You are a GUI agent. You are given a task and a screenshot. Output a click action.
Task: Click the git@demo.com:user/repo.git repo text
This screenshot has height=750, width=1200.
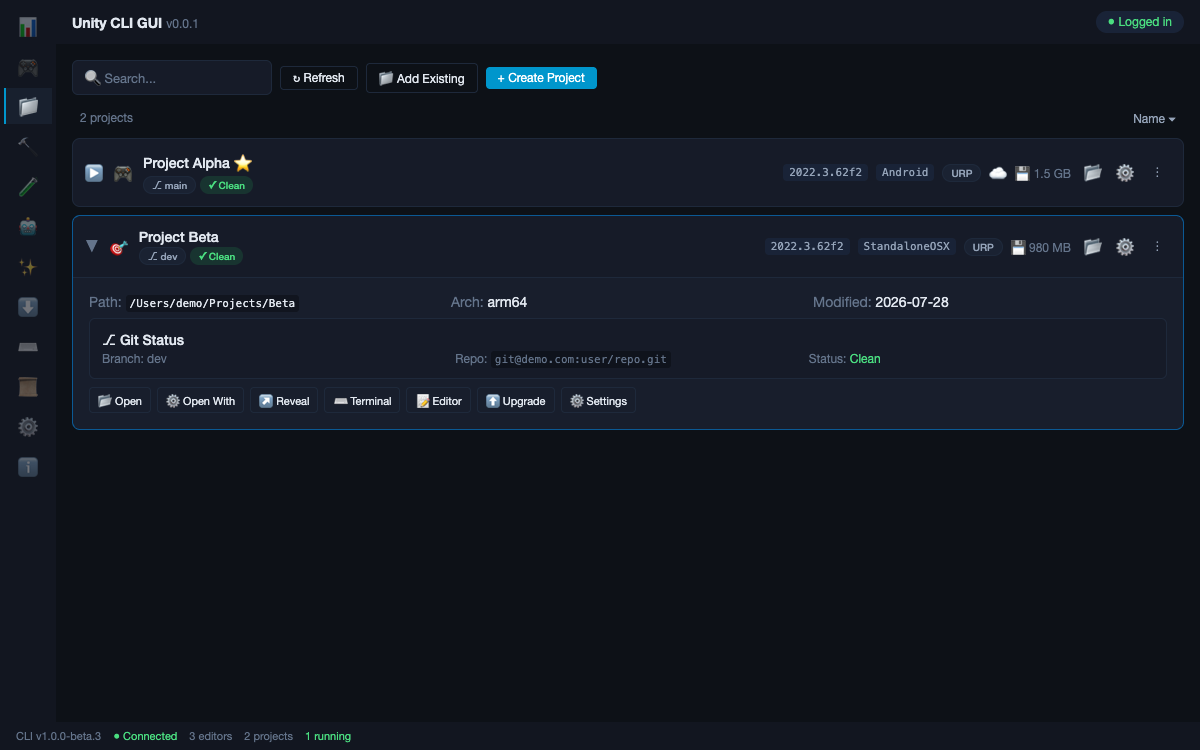[x=580, y=359]
